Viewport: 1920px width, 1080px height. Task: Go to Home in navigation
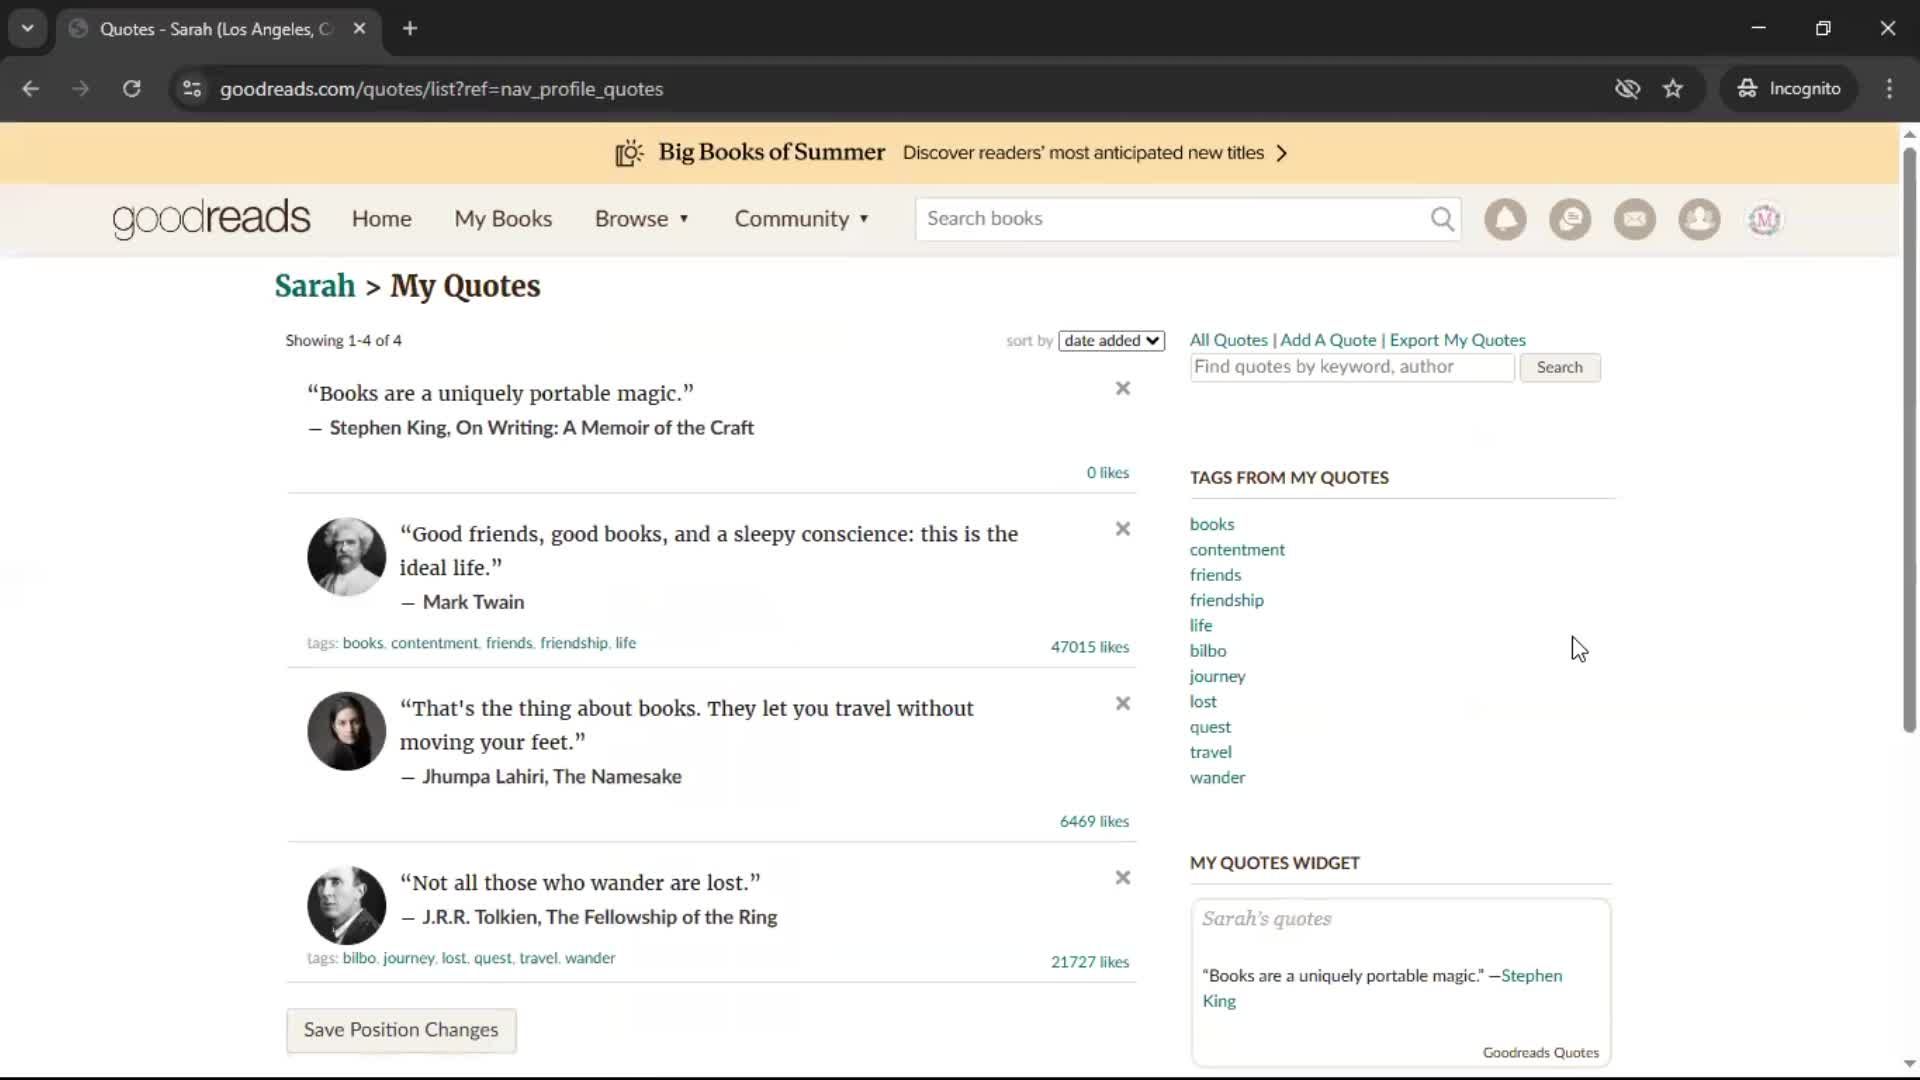381,218
